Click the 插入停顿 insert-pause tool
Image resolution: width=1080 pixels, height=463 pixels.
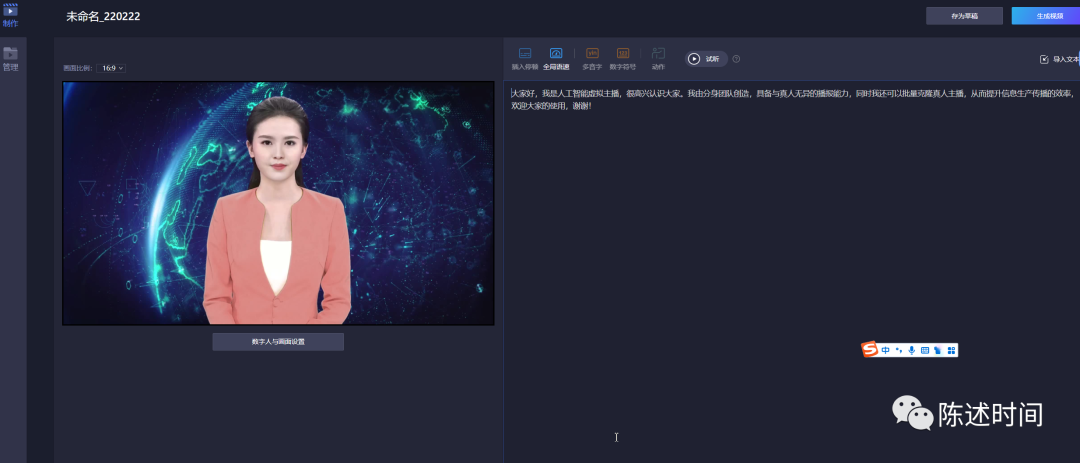525,59
